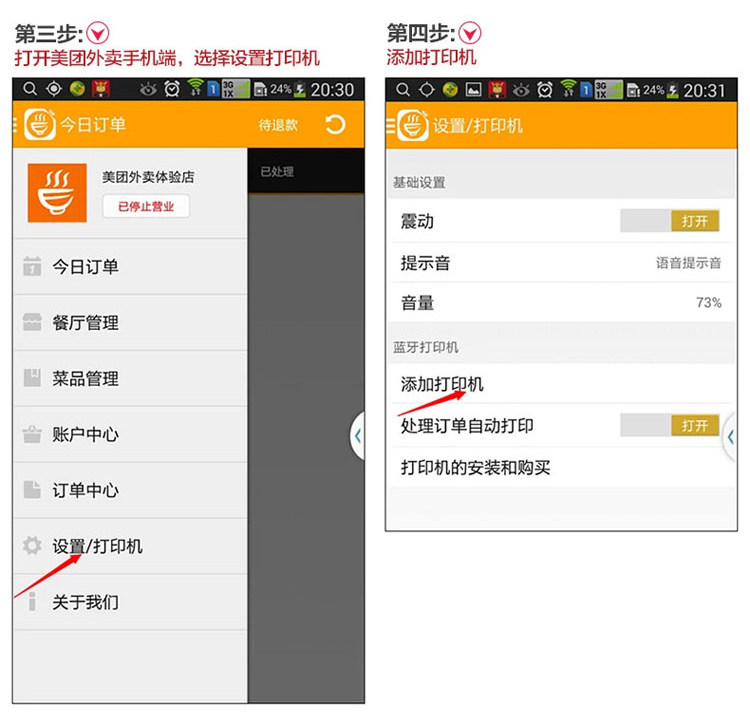Screen dimensions: 750x719
Task: Tap the location target icon in left status bar
Action: click(54, 89)
